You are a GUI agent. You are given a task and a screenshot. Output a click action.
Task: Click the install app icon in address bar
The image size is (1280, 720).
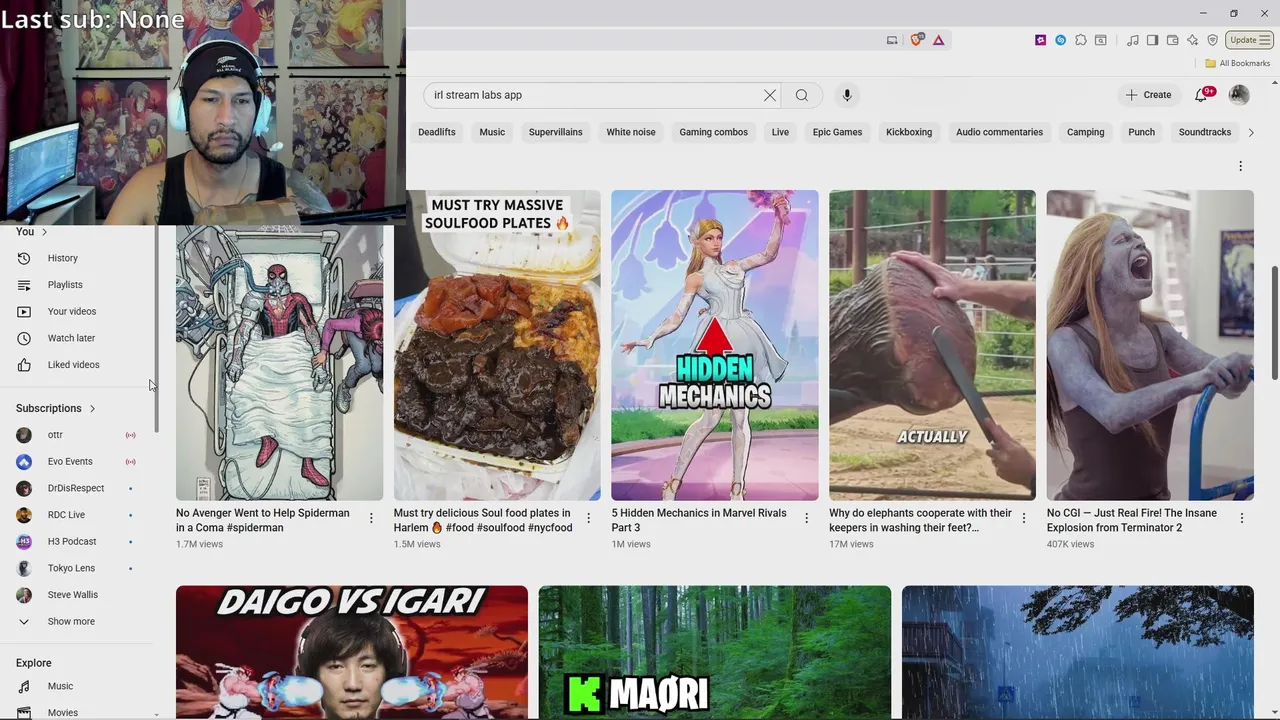tap(892, 40)
